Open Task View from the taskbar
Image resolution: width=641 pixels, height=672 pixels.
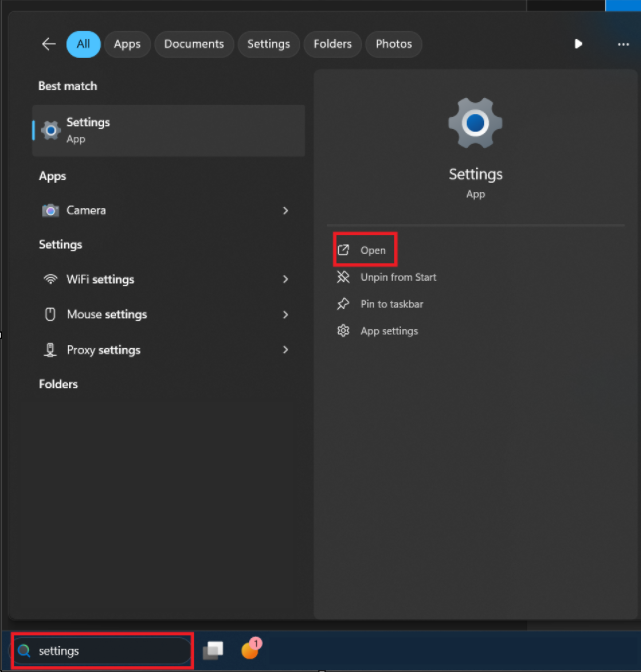coord(213,650)
